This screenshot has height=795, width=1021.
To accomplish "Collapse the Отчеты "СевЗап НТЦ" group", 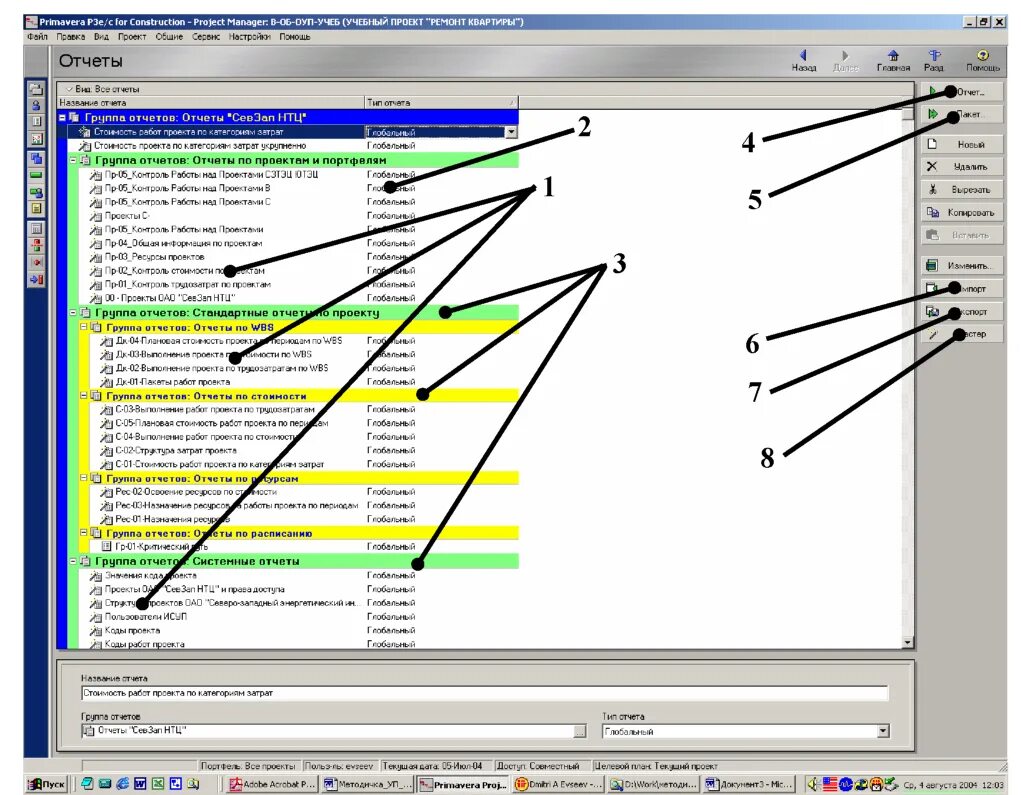I will 63,118.
